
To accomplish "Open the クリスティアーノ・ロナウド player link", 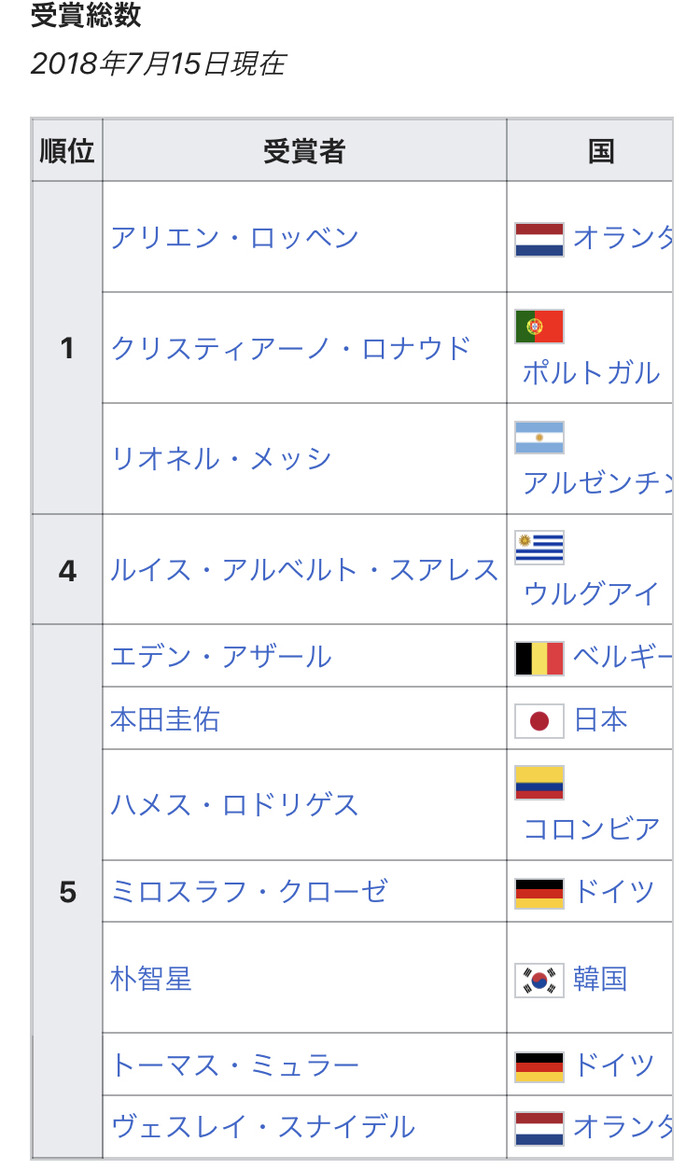I will click(291, 348).
